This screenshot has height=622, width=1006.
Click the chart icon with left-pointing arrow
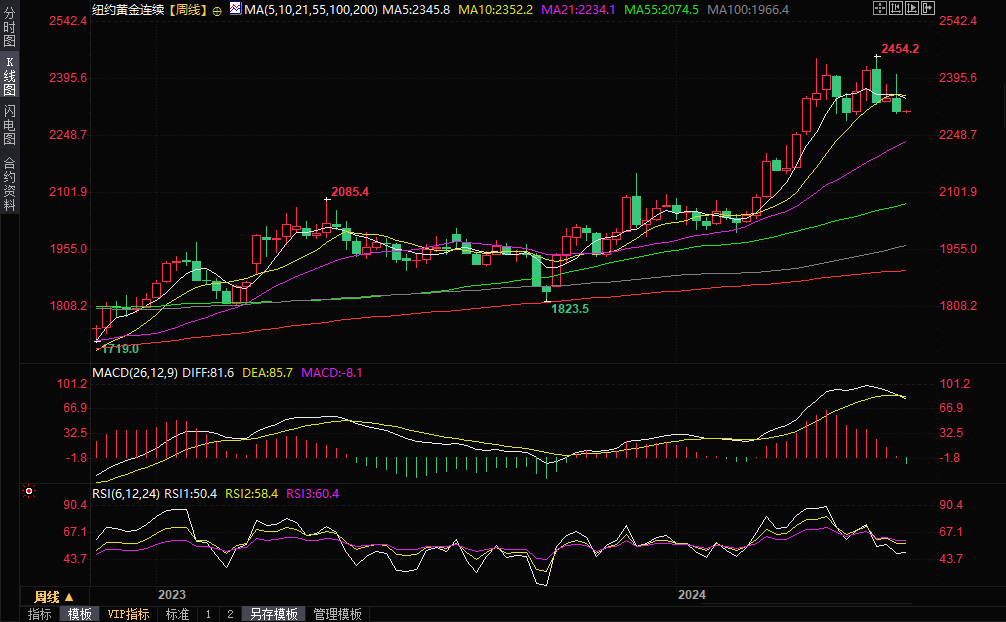coord(895,9)
